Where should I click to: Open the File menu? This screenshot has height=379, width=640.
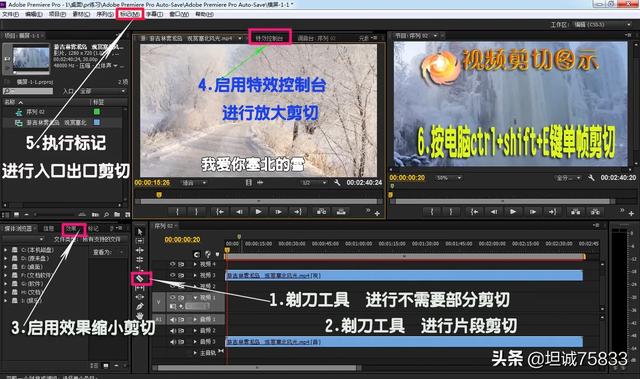(10, 14)
